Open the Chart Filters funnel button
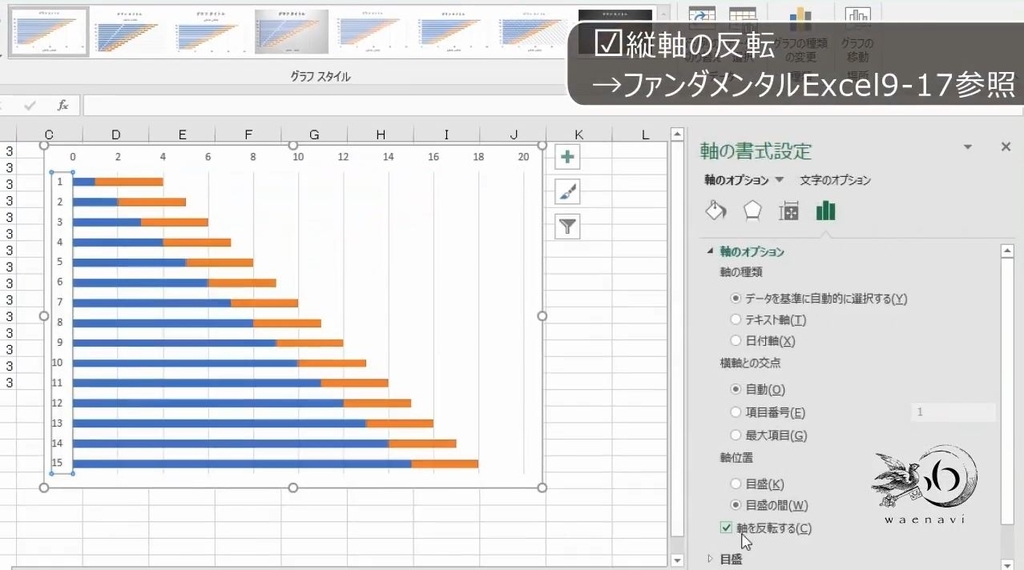The image size is (1024, 570). (x=568, y=227)
